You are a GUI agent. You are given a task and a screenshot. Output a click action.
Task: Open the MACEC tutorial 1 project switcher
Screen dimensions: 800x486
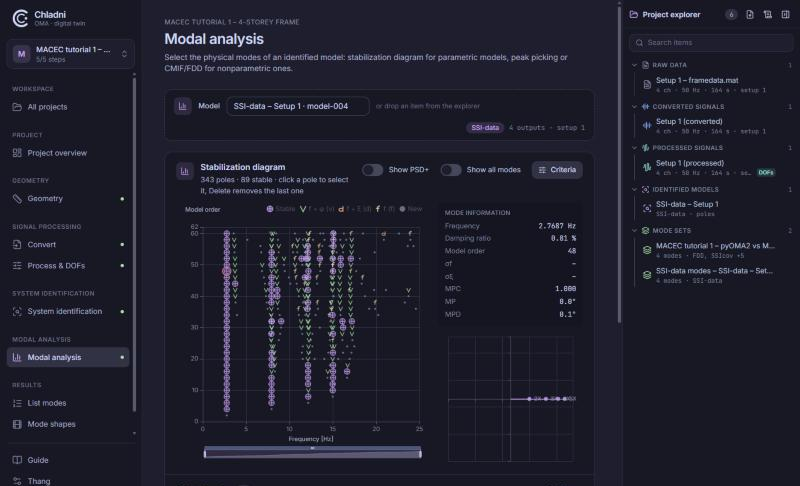(70, 54)
